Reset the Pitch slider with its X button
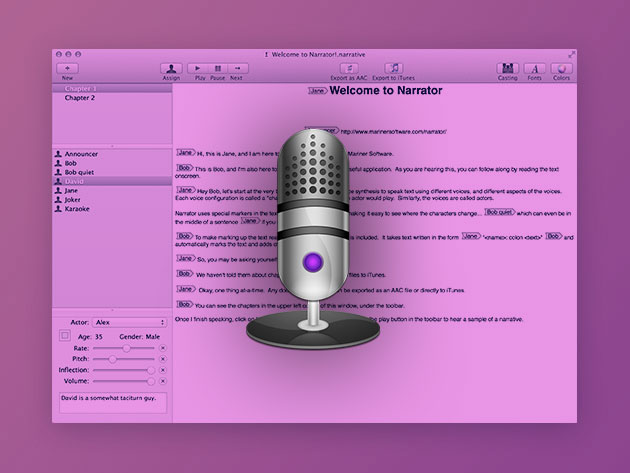The image size is (630, 473). pyautogui.click(x=163, y=359)
